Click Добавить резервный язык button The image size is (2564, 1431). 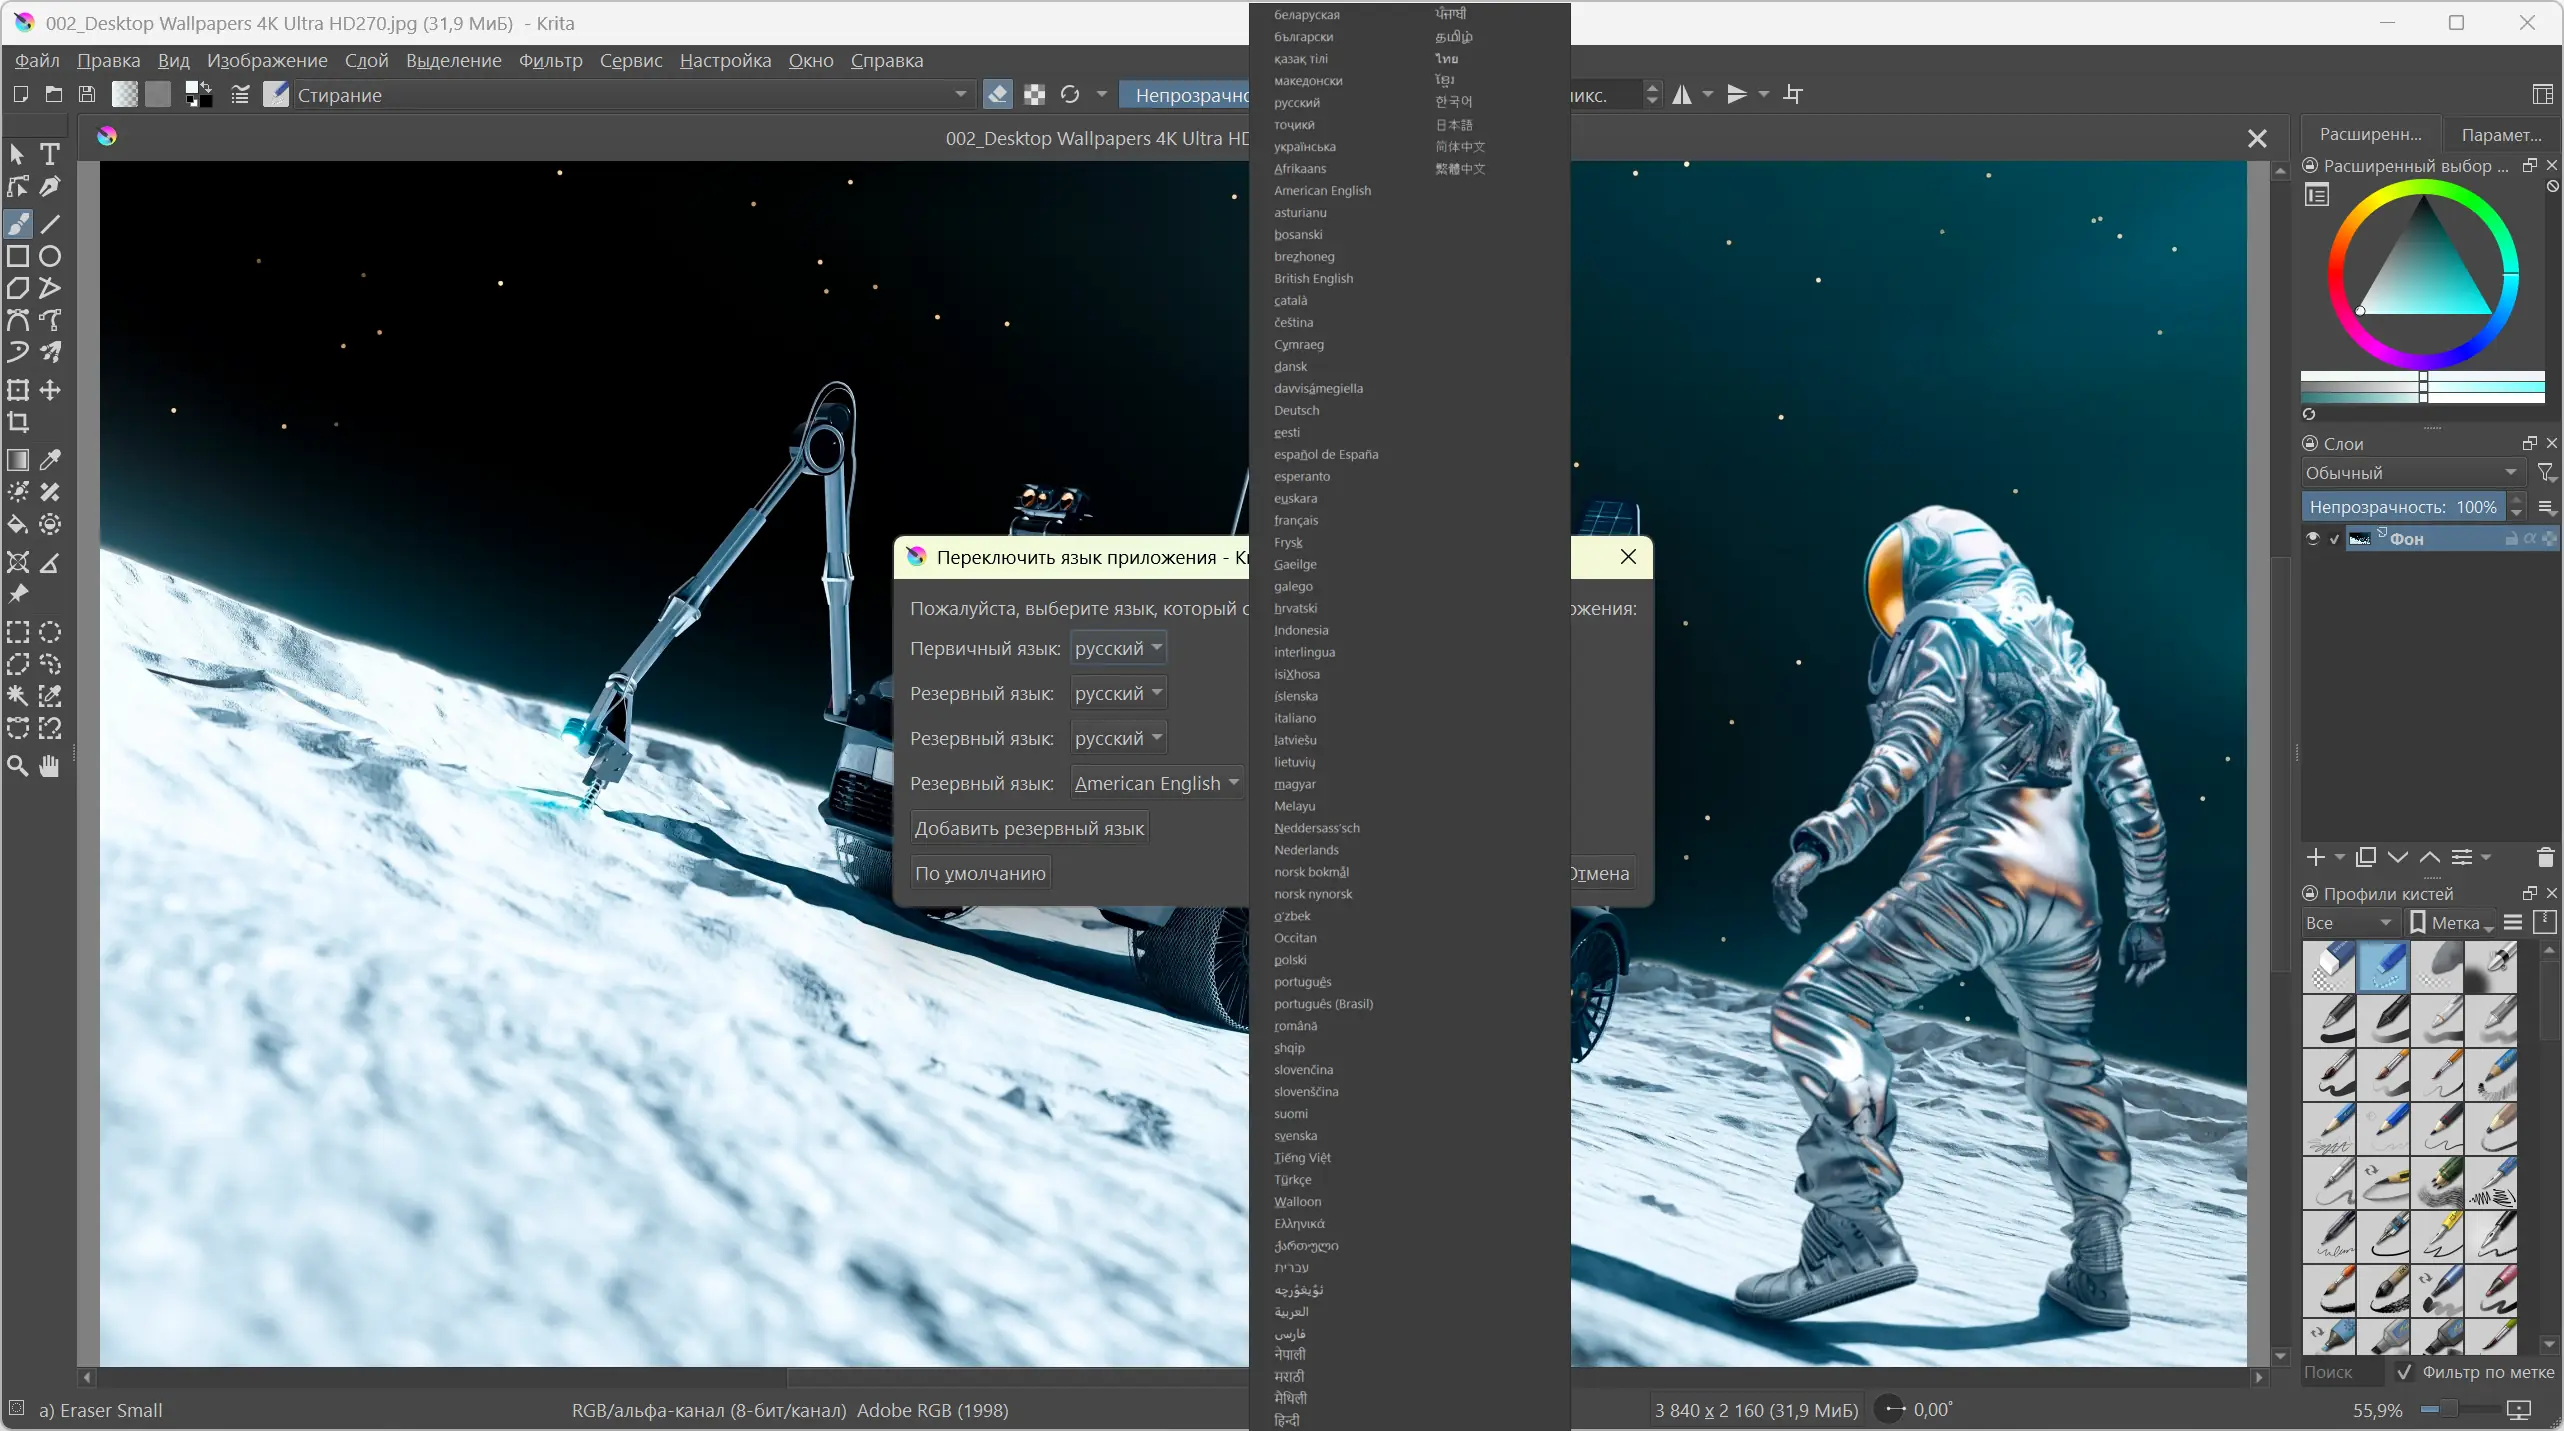coord(1029,828)
